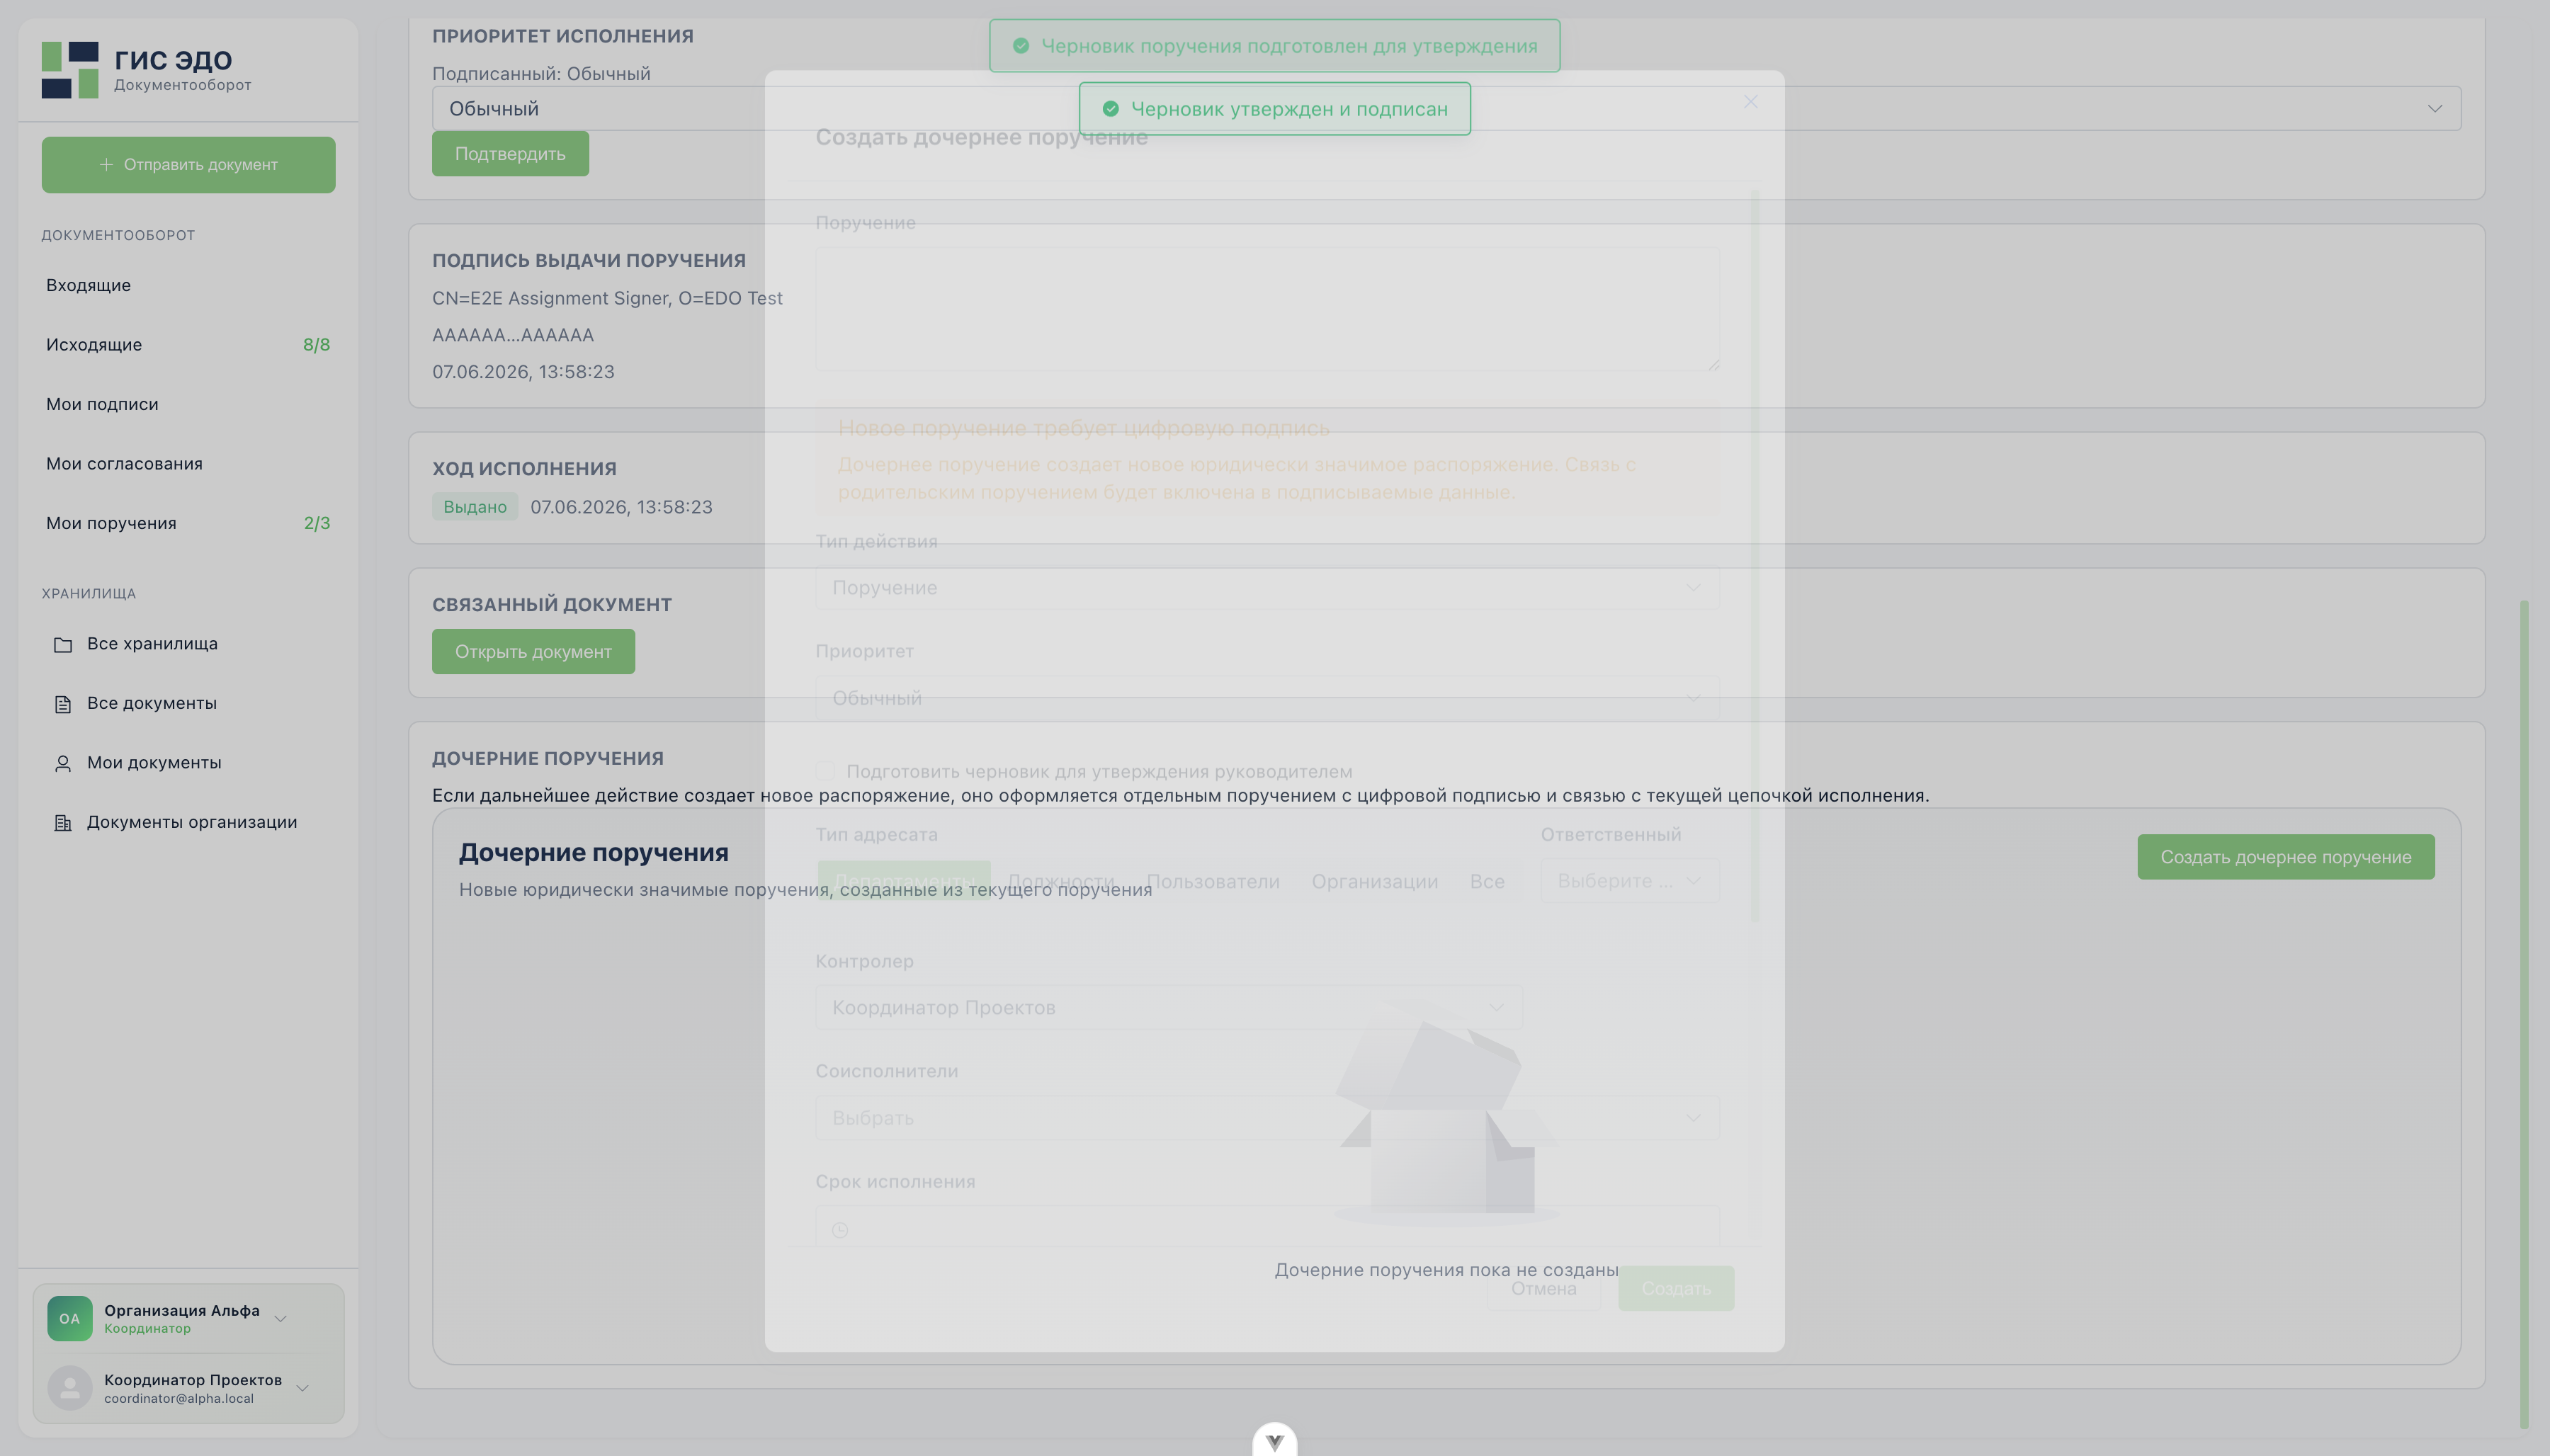Click the Отправить документ button
2550x1456 pixels.
tap(188, 165)
